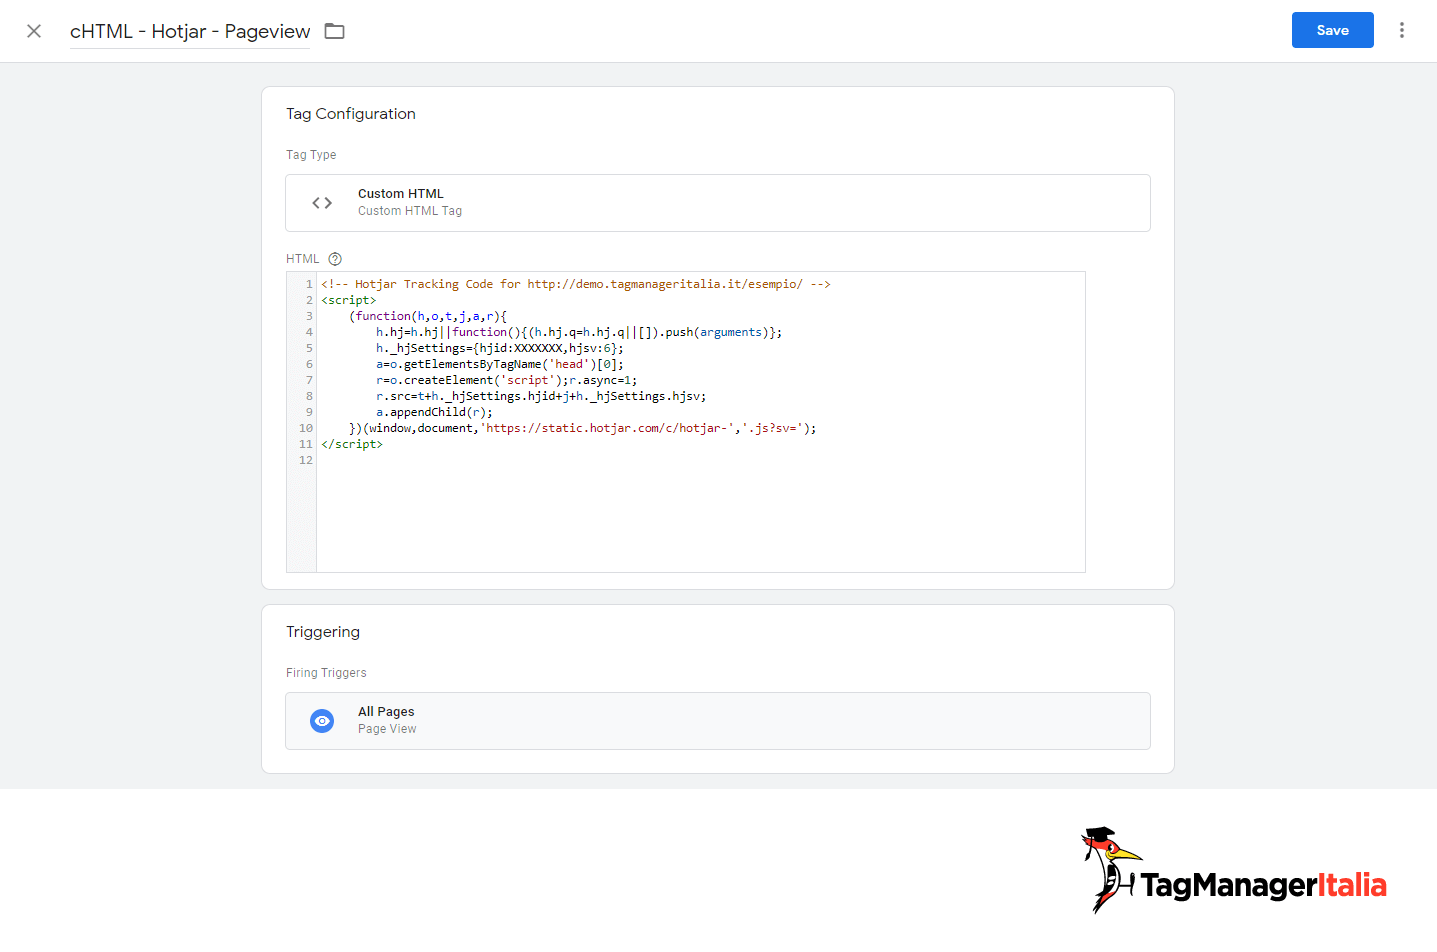
Task: Click the closing </script> tag line
Action: click(352, 444)
